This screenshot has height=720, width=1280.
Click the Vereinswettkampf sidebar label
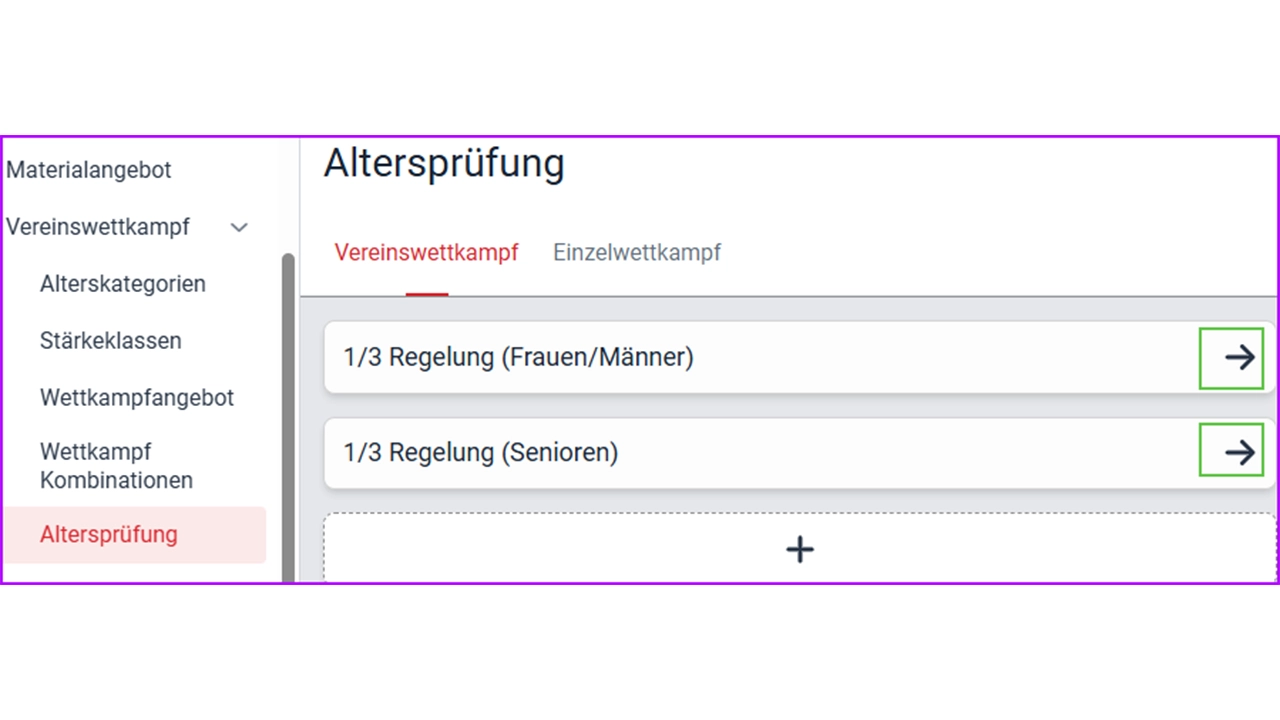pos(98,227)
